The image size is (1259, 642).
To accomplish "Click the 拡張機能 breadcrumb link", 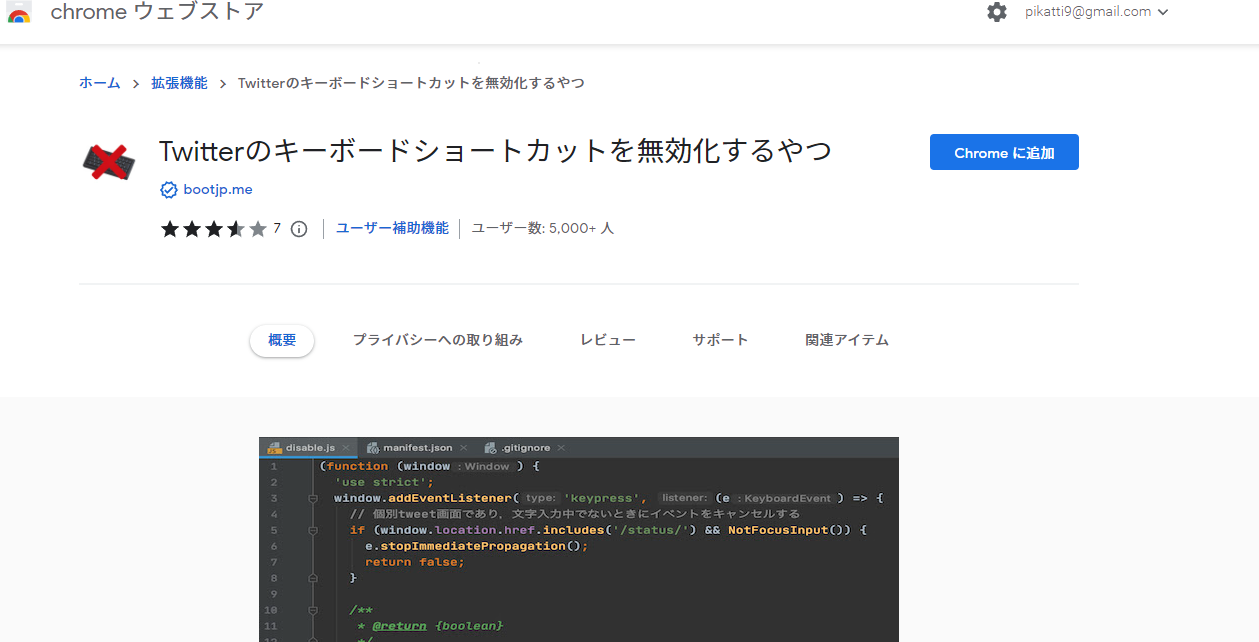I will pyautogui.click(x=179, y=83).
